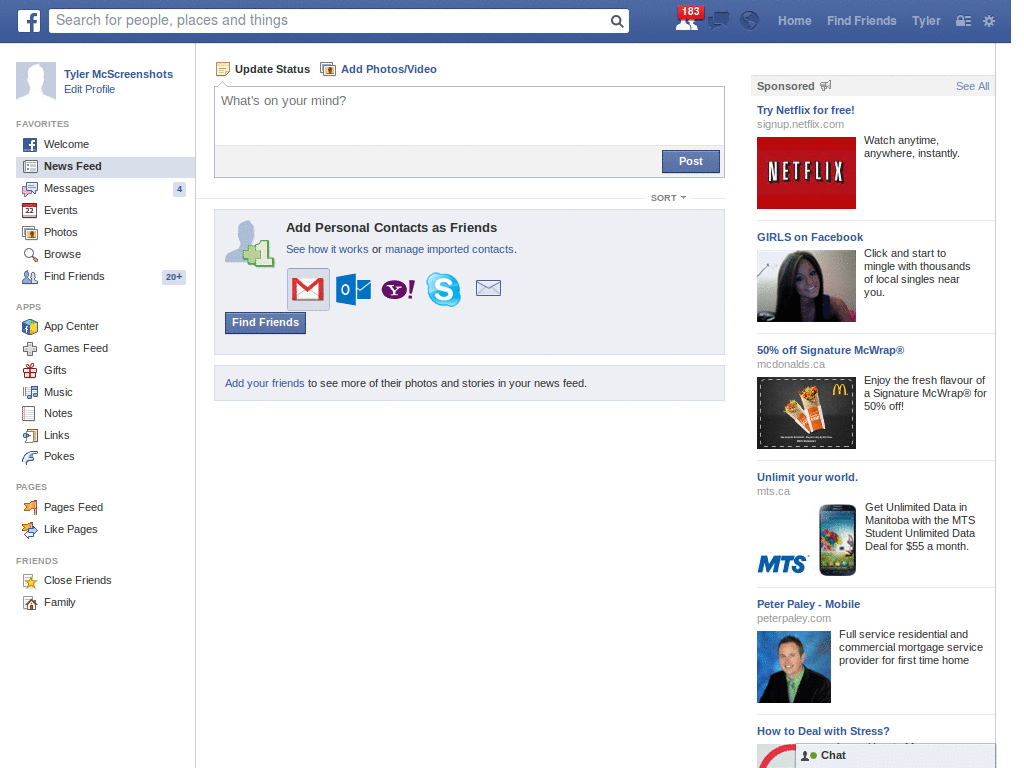
Task: Click the Welcome sidebar icon
Action: pyautogui.click(x=30, y=145)
